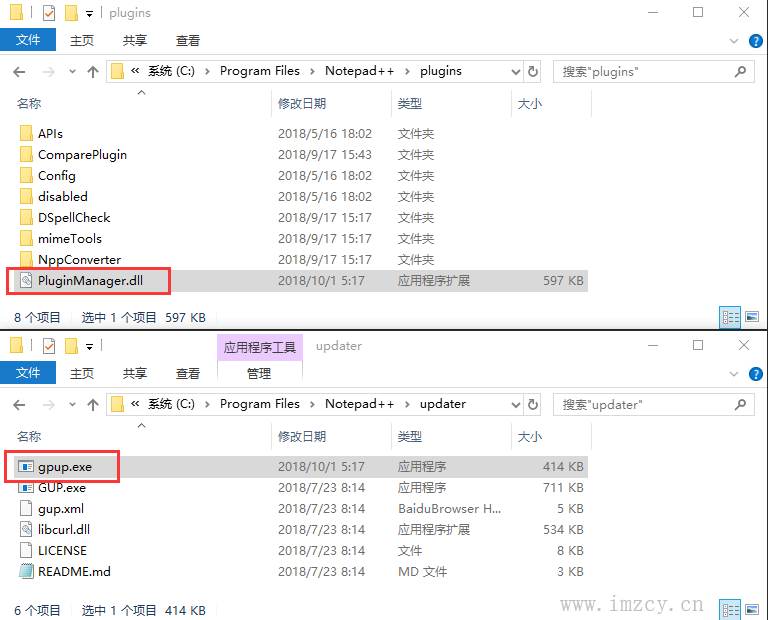Click Notepad++ breadcrumb in updater address bar
The image size is (768, 620).
click(x=359, y=404)
